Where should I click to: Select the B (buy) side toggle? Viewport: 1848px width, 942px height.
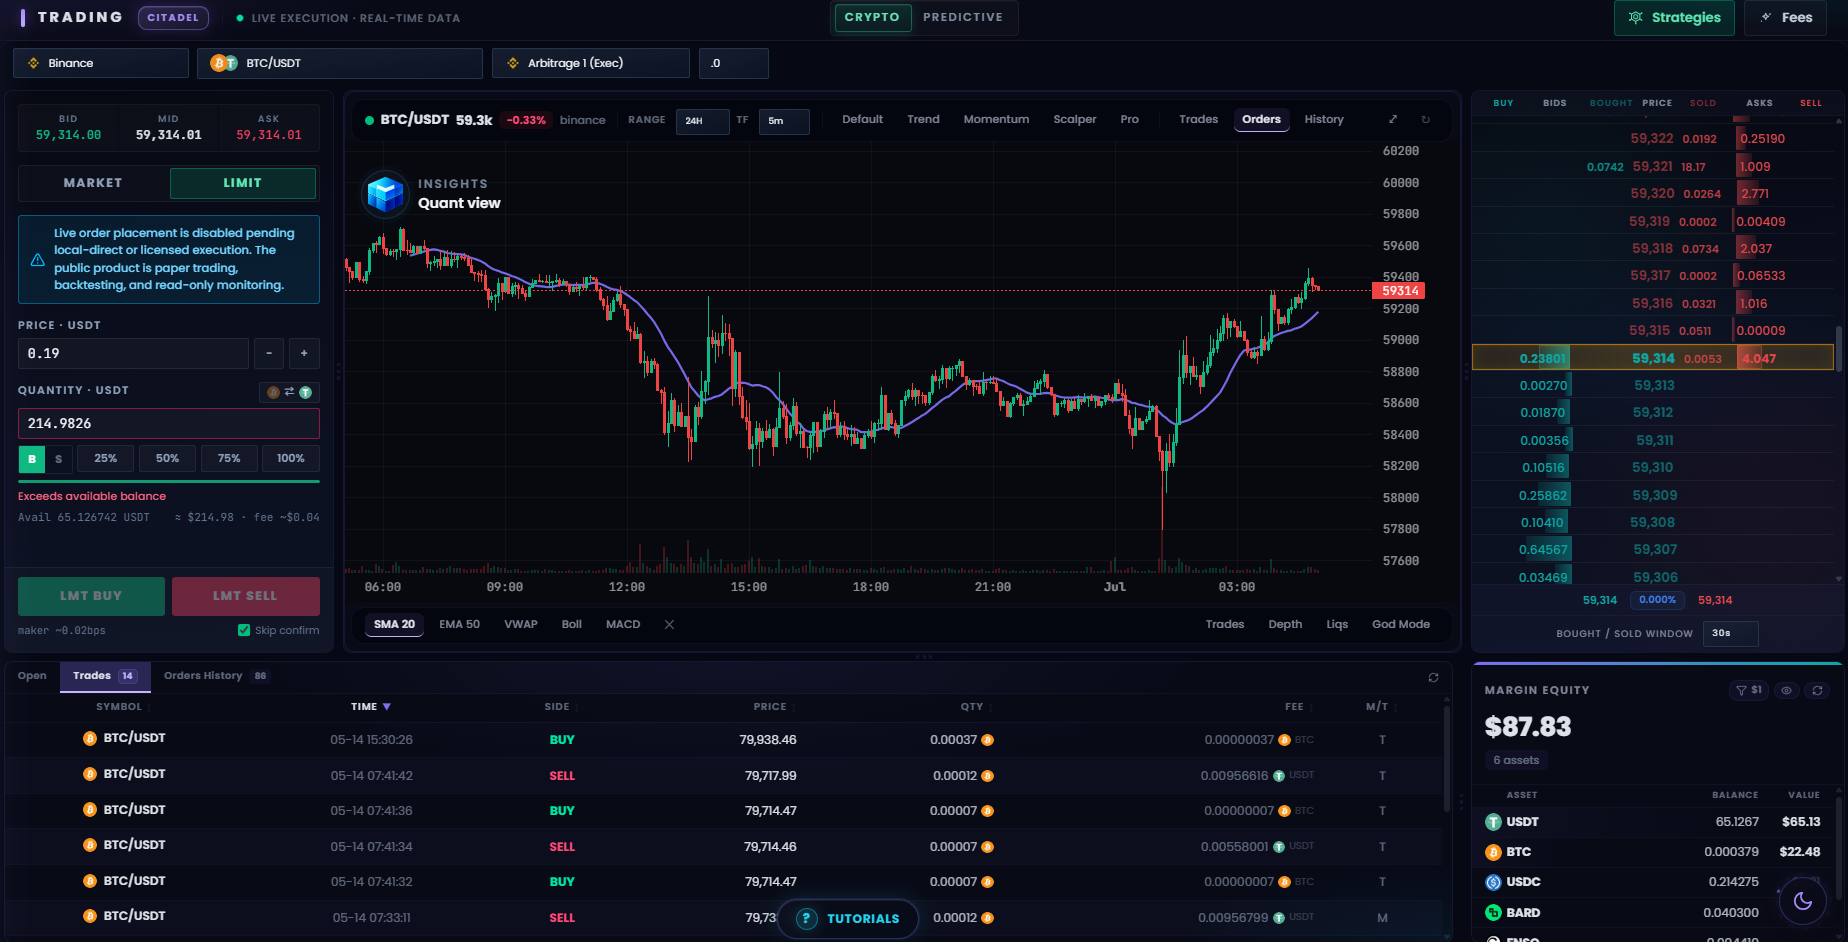pyautogui.click(x=32, y=459)
